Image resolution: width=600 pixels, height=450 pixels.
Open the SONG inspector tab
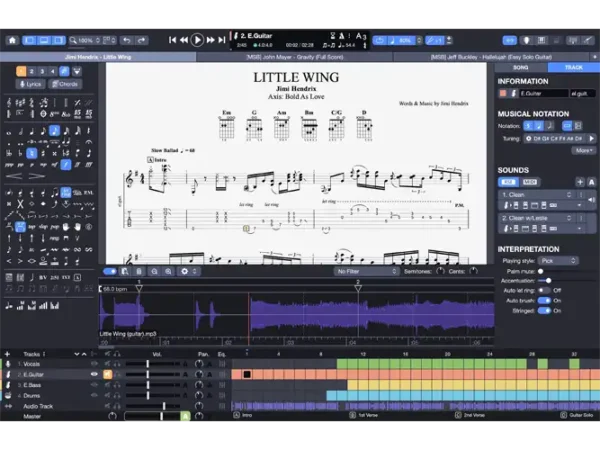coord(521,67)
